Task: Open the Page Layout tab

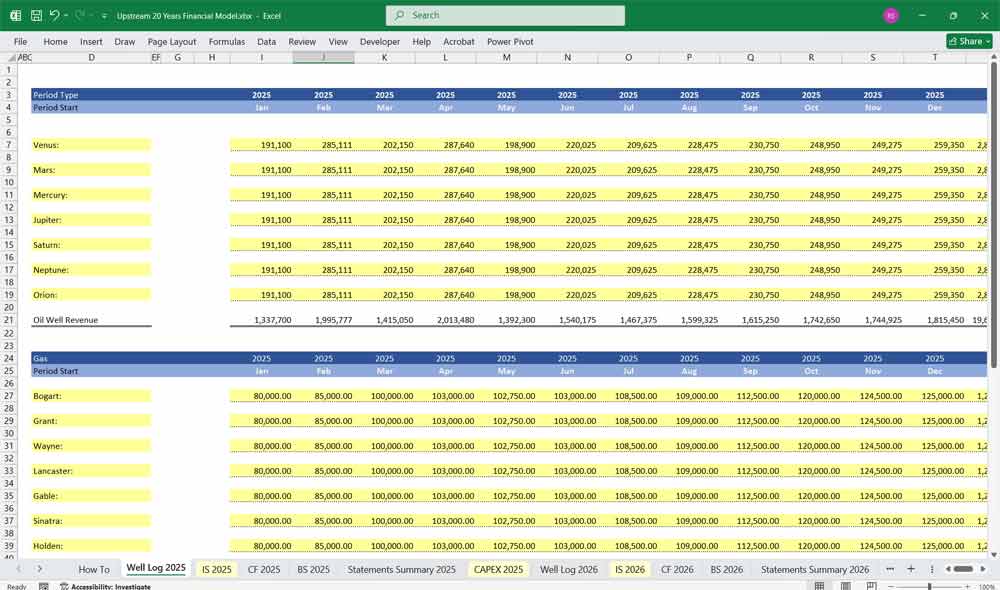Action: (x=172, y=41)
